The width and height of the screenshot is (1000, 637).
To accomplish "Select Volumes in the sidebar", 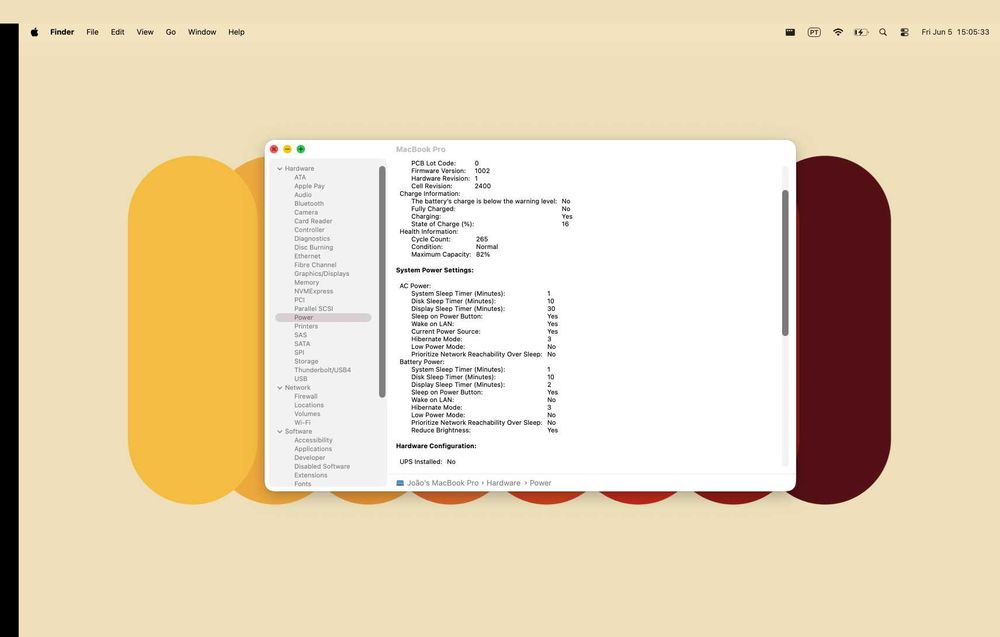I will coord(307,414).
